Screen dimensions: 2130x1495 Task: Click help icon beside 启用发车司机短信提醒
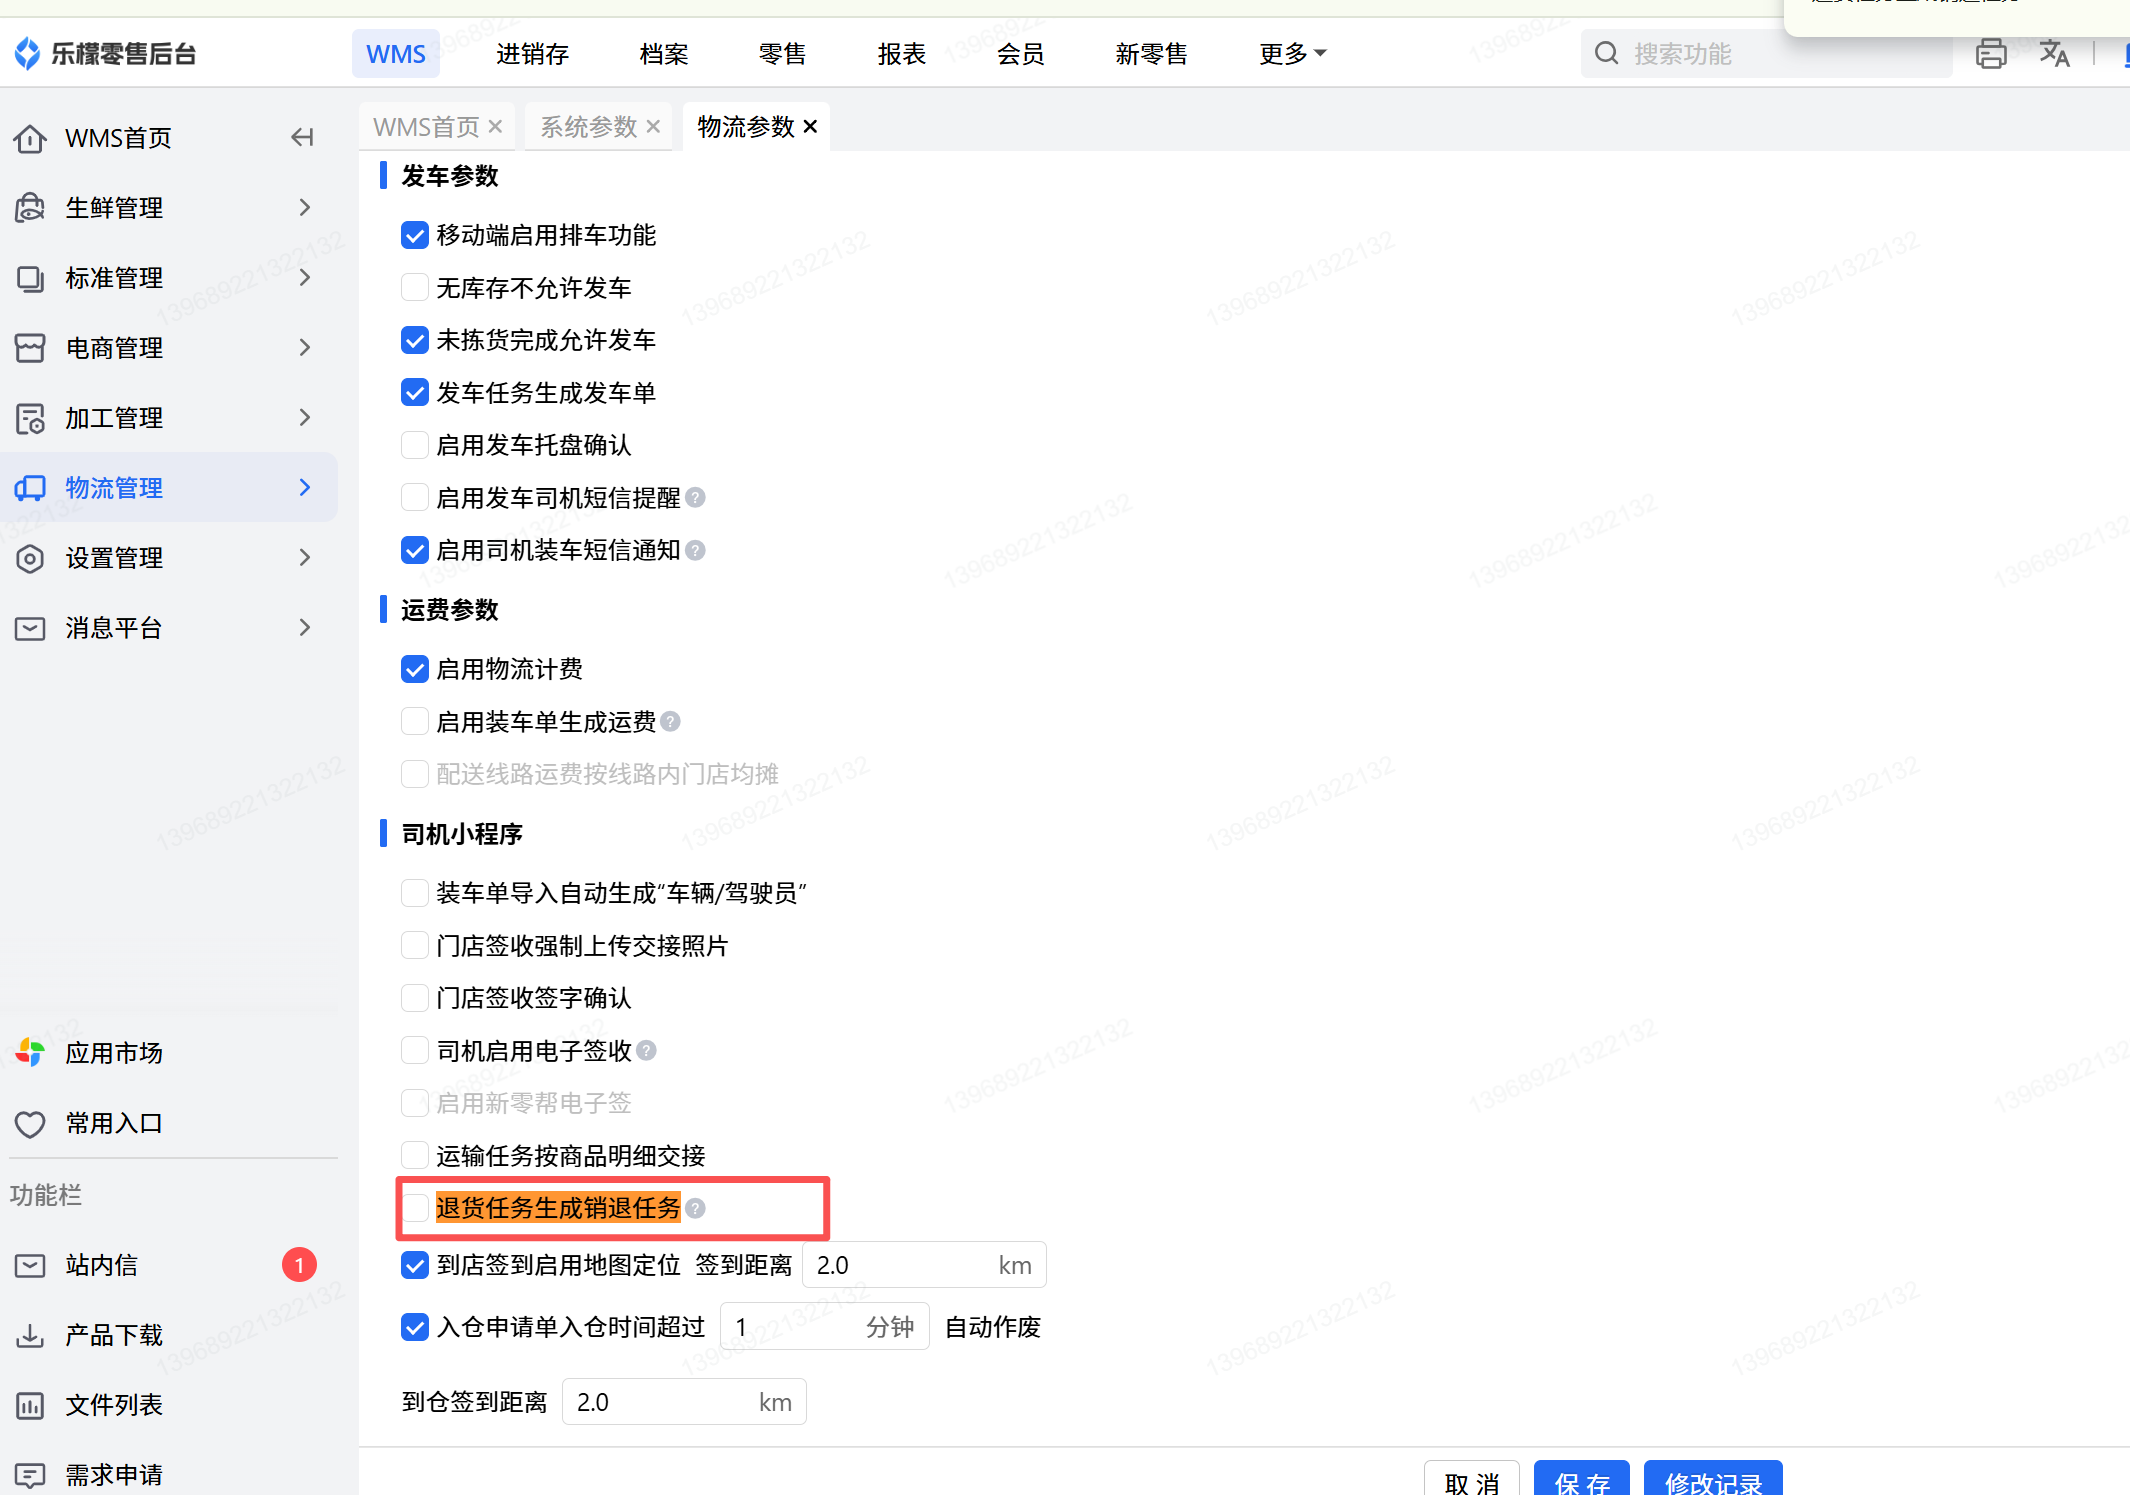point(696,498)
